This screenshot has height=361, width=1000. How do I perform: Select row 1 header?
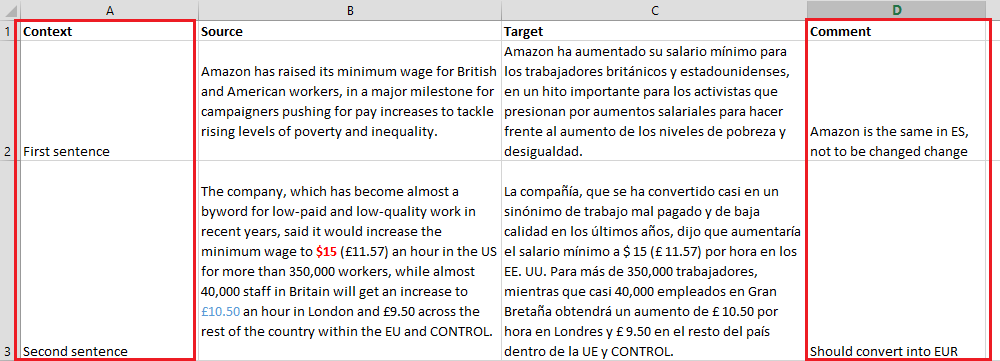pyautogui.click(x=7, y=31)
